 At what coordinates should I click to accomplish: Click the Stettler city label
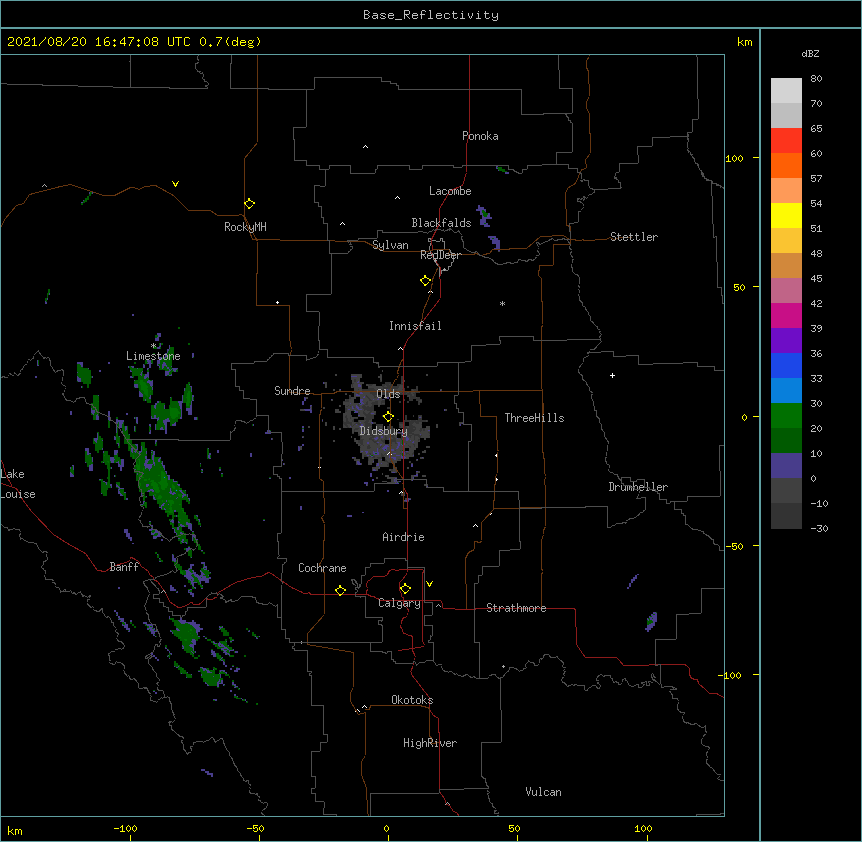coord(634,237)
